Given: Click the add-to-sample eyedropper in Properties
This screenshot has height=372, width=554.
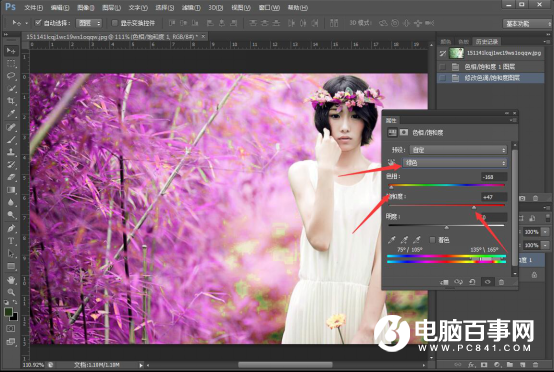Looking at the screenshot, I should [404, 240].
